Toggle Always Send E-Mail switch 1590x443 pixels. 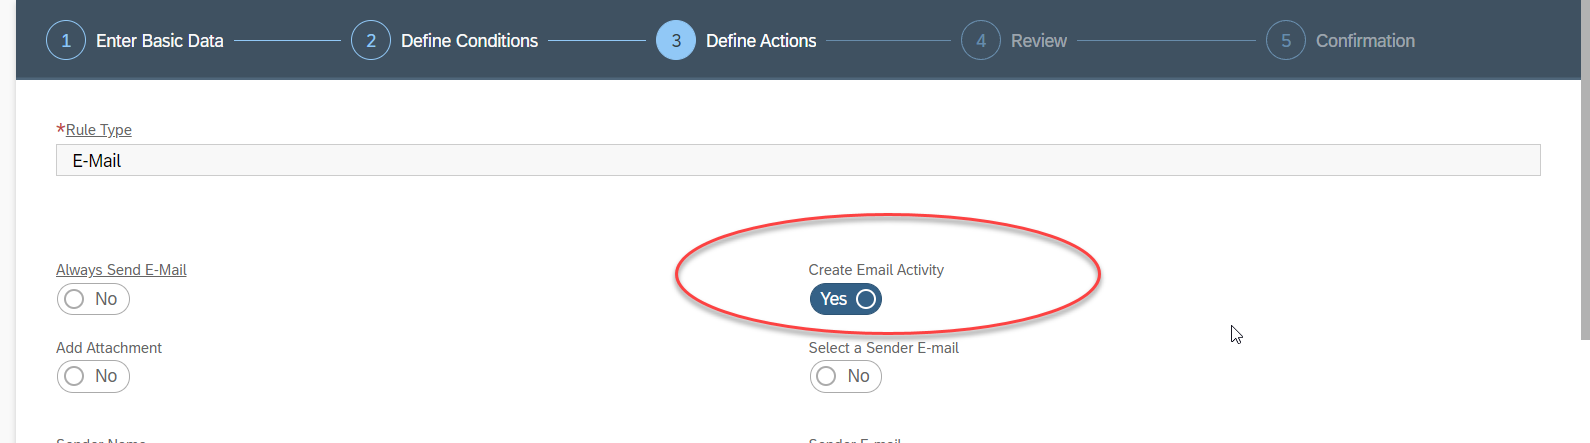pos(93,299)
